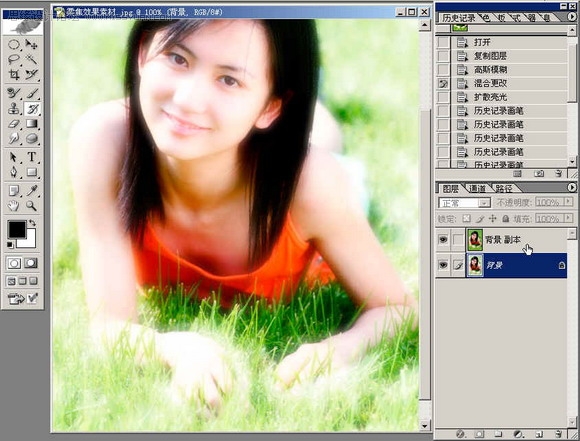The height and width of the screenshot is (441, 580).
Task: Open the foreground black color picker
Action: coord(17,229)
